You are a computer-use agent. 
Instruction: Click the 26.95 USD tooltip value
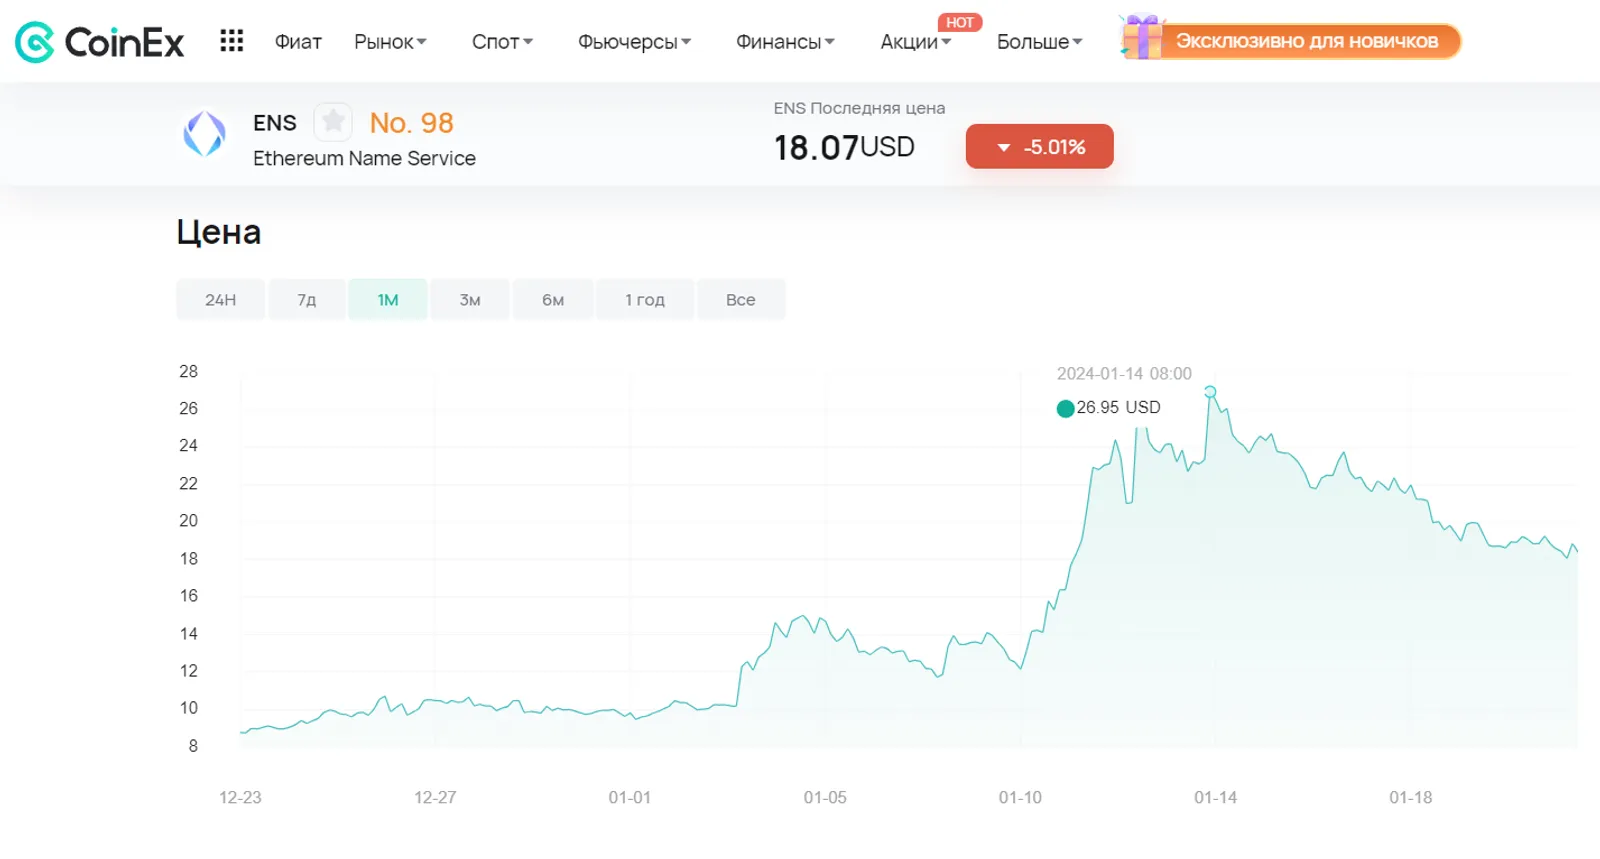coord(1118,407)
